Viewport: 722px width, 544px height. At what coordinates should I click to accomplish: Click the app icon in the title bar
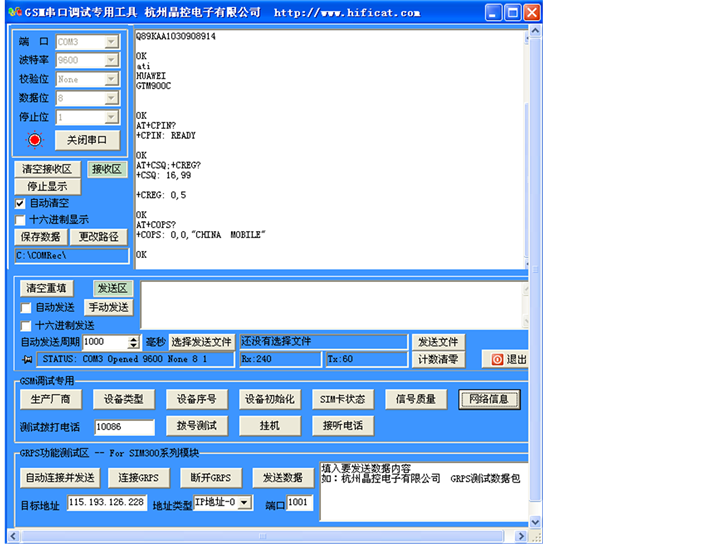[x=13, y=13]
